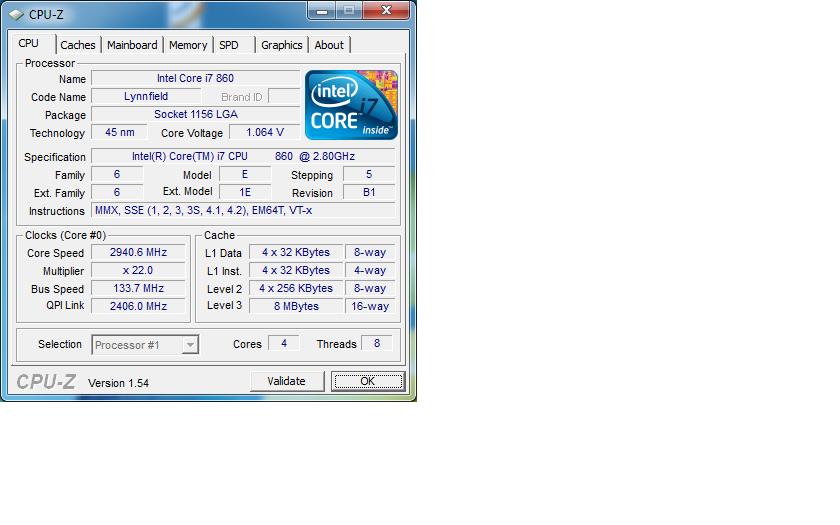Minimize the CPU-Z window
This screenshot has height=525, width=840.
322,10
